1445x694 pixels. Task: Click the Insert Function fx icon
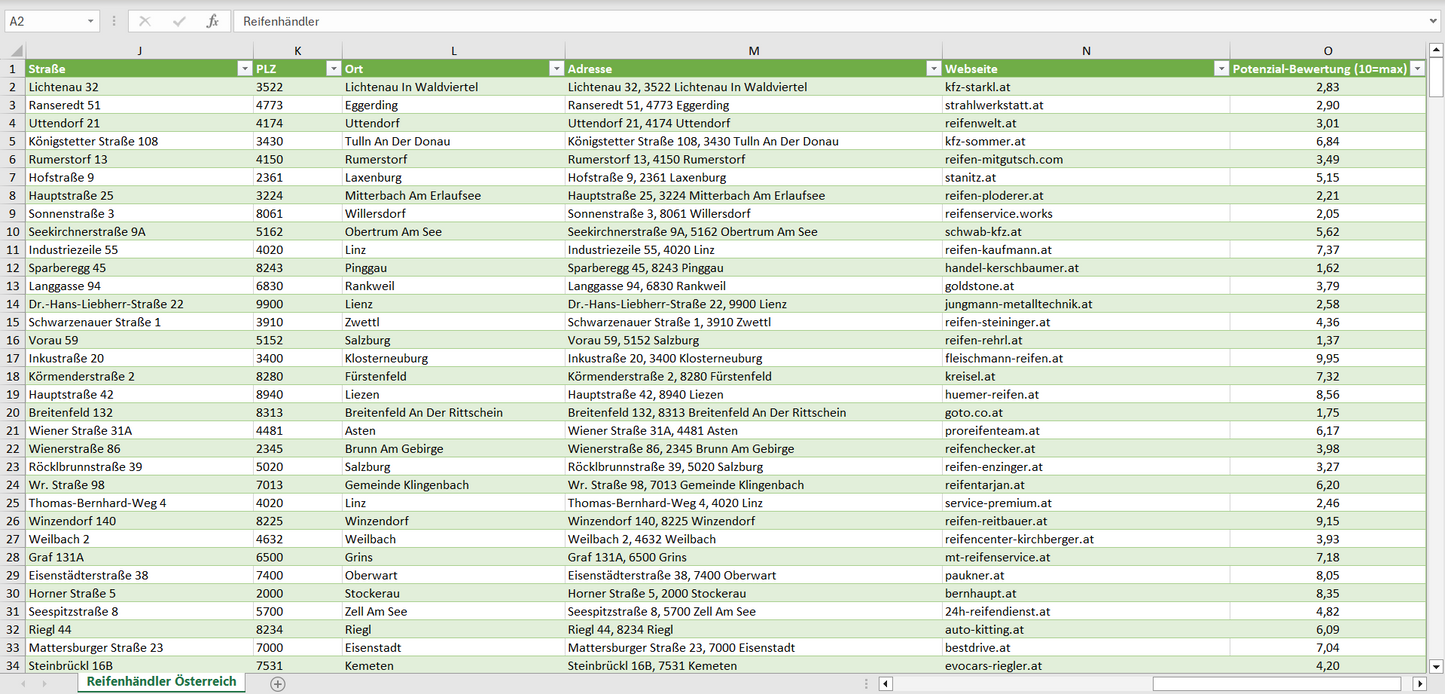[x=212, y=21]
